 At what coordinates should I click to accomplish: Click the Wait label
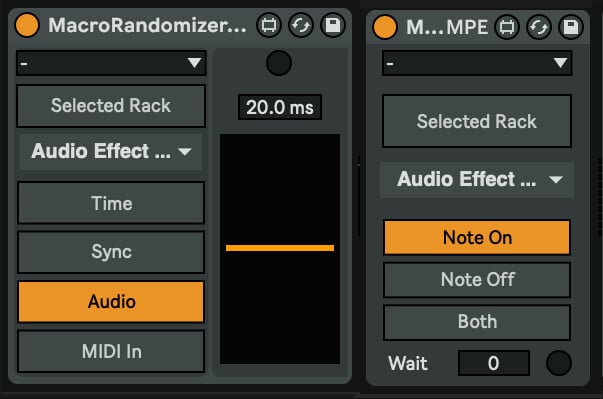click(408, 363)
